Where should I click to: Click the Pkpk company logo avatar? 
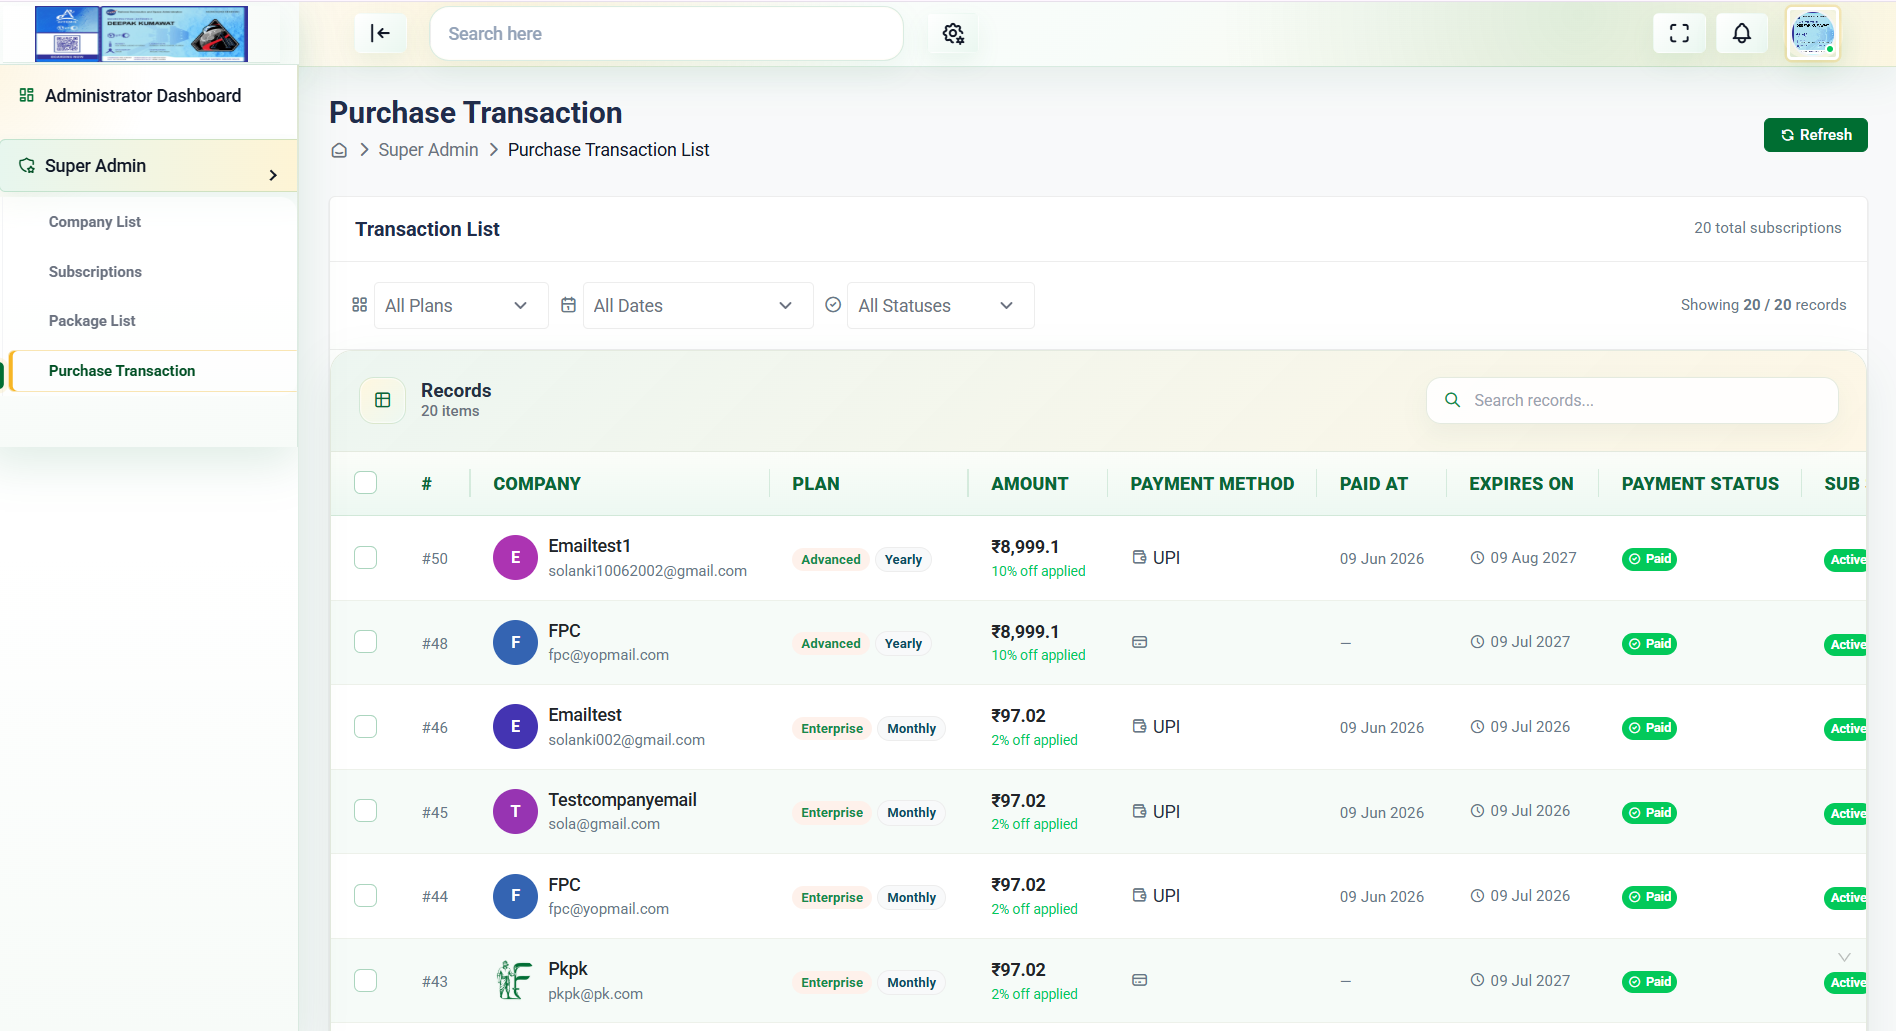click(515, 981)
